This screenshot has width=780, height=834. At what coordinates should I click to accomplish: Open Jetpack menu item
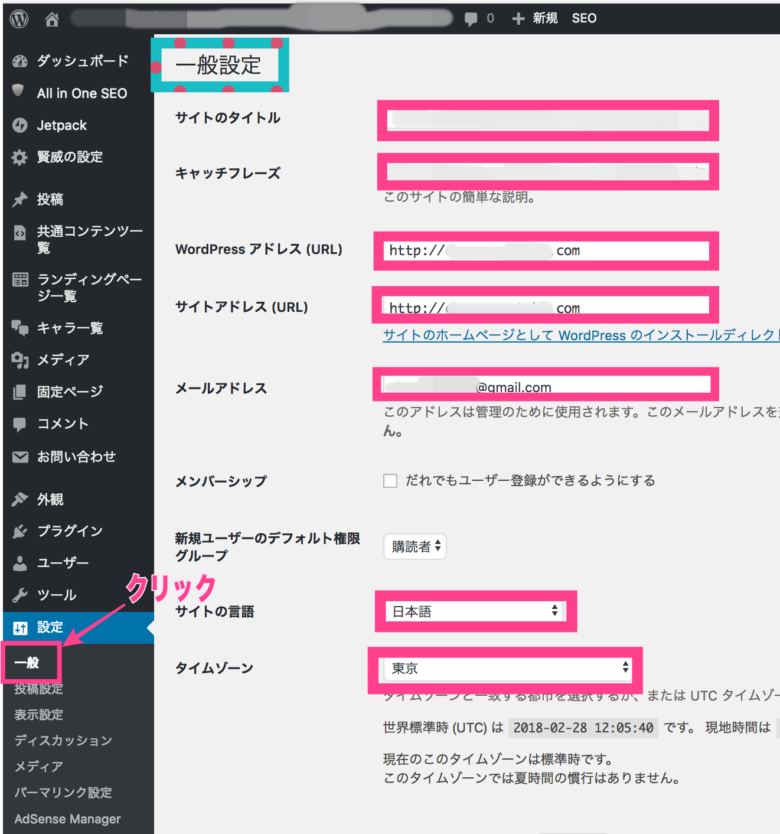point(62,126)
